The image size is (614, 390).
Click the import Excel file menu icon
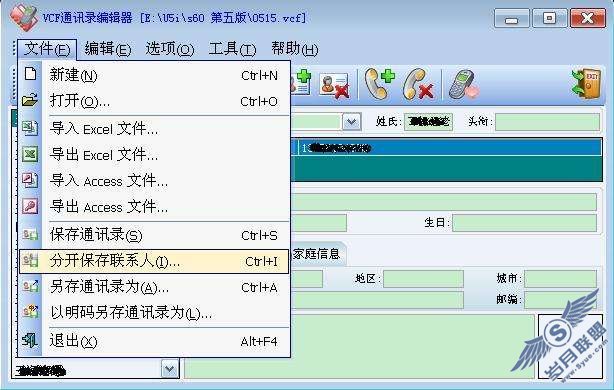point(30,128)
